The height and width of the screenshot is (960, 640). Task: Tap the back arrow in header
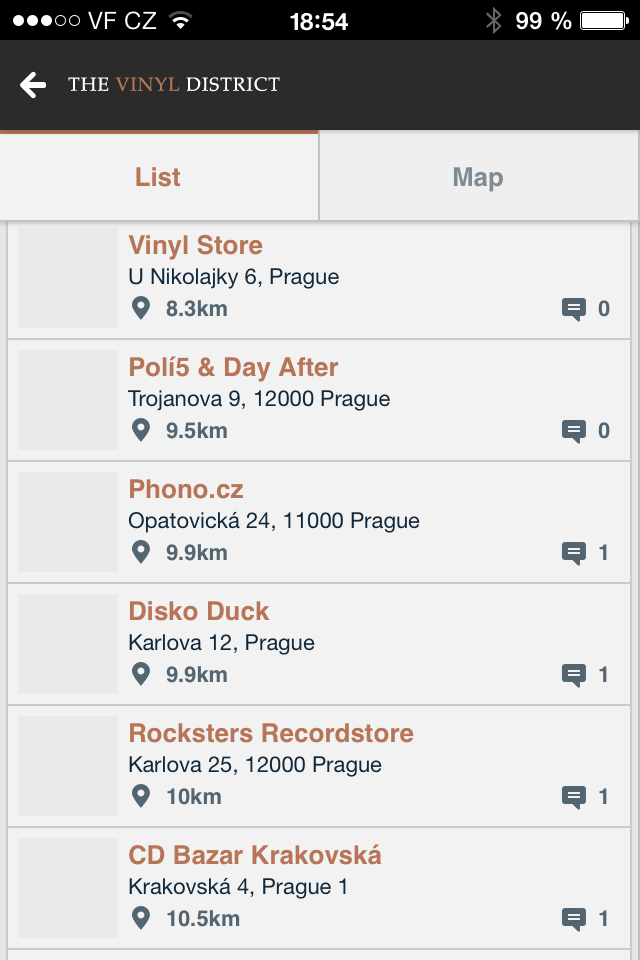point(33,85)
